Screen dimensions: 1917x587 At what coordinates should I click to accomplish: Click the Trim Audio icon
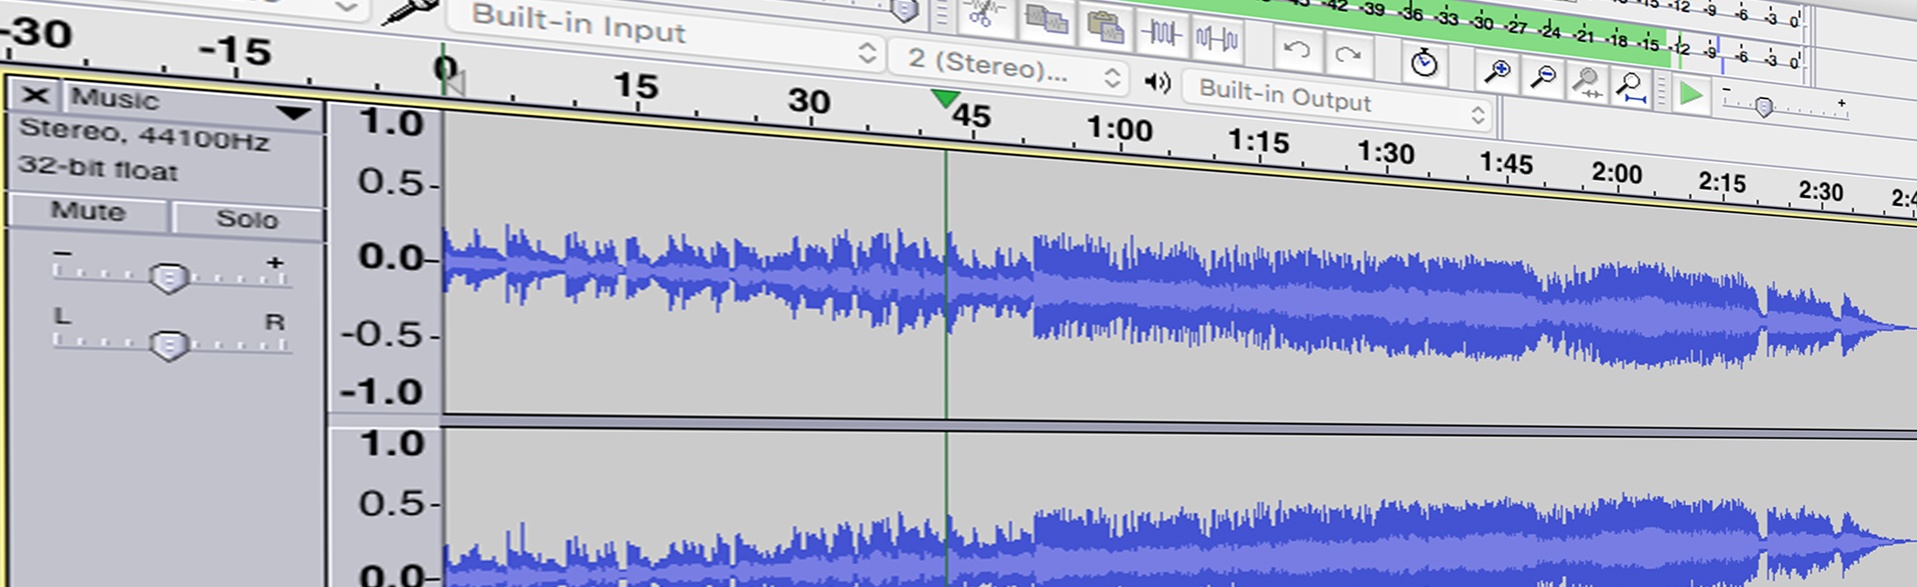pos(1161,34)
